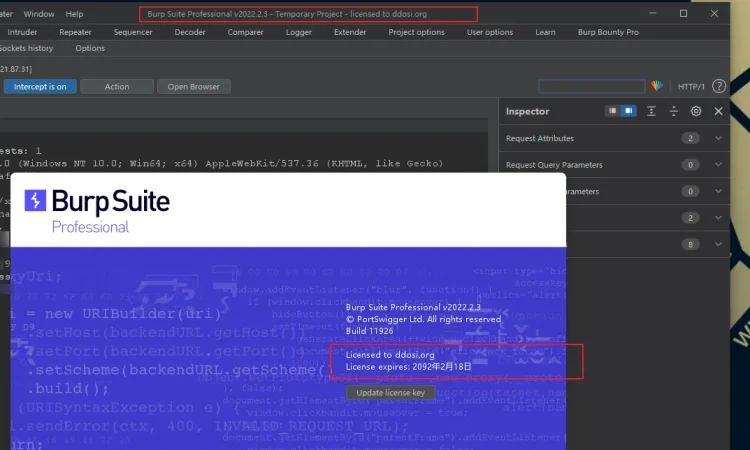Switch Inspector to the left layout icon
This screenshot has width=750, height=450.
tap(612, 111)
